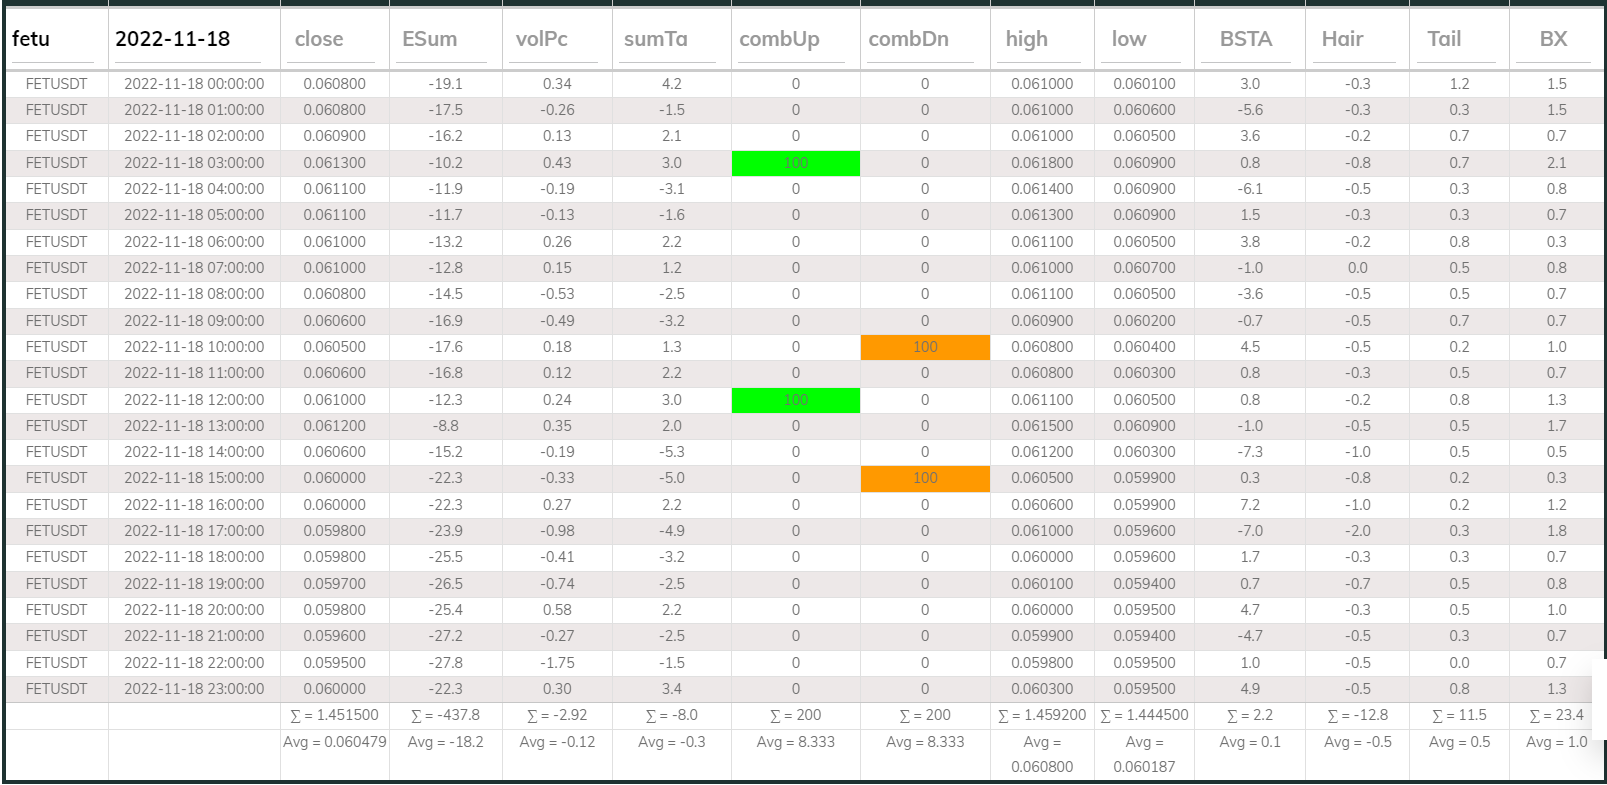Click the combUp total ∑ = 200
This screenshot has width=1607, height=785.
click(x=796, y=715)
